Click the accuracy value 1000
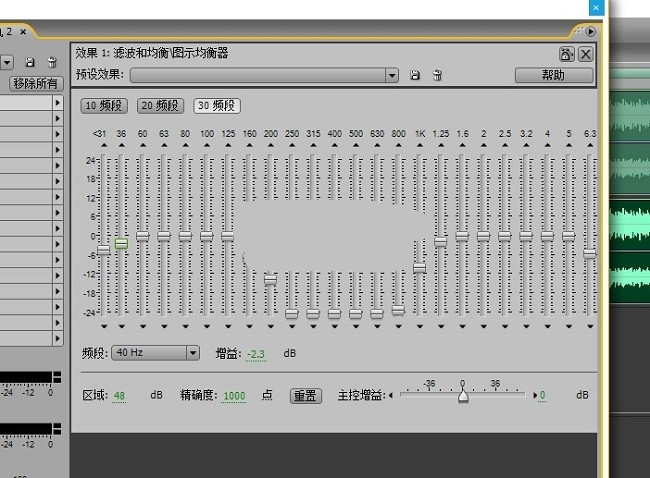Image resolution: width=650 pixels, height=478 pixels. click(234, 396)
